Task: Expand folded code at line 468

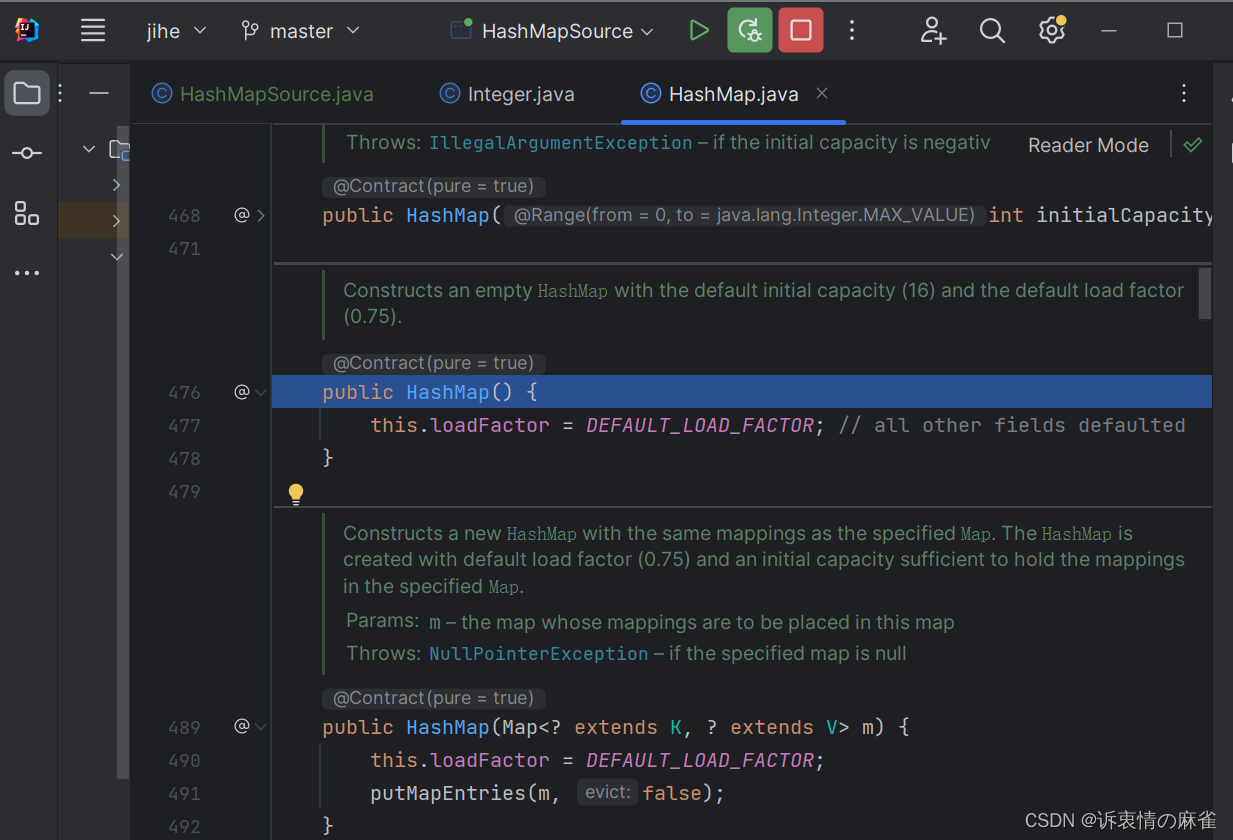Action: coord(261,215)
